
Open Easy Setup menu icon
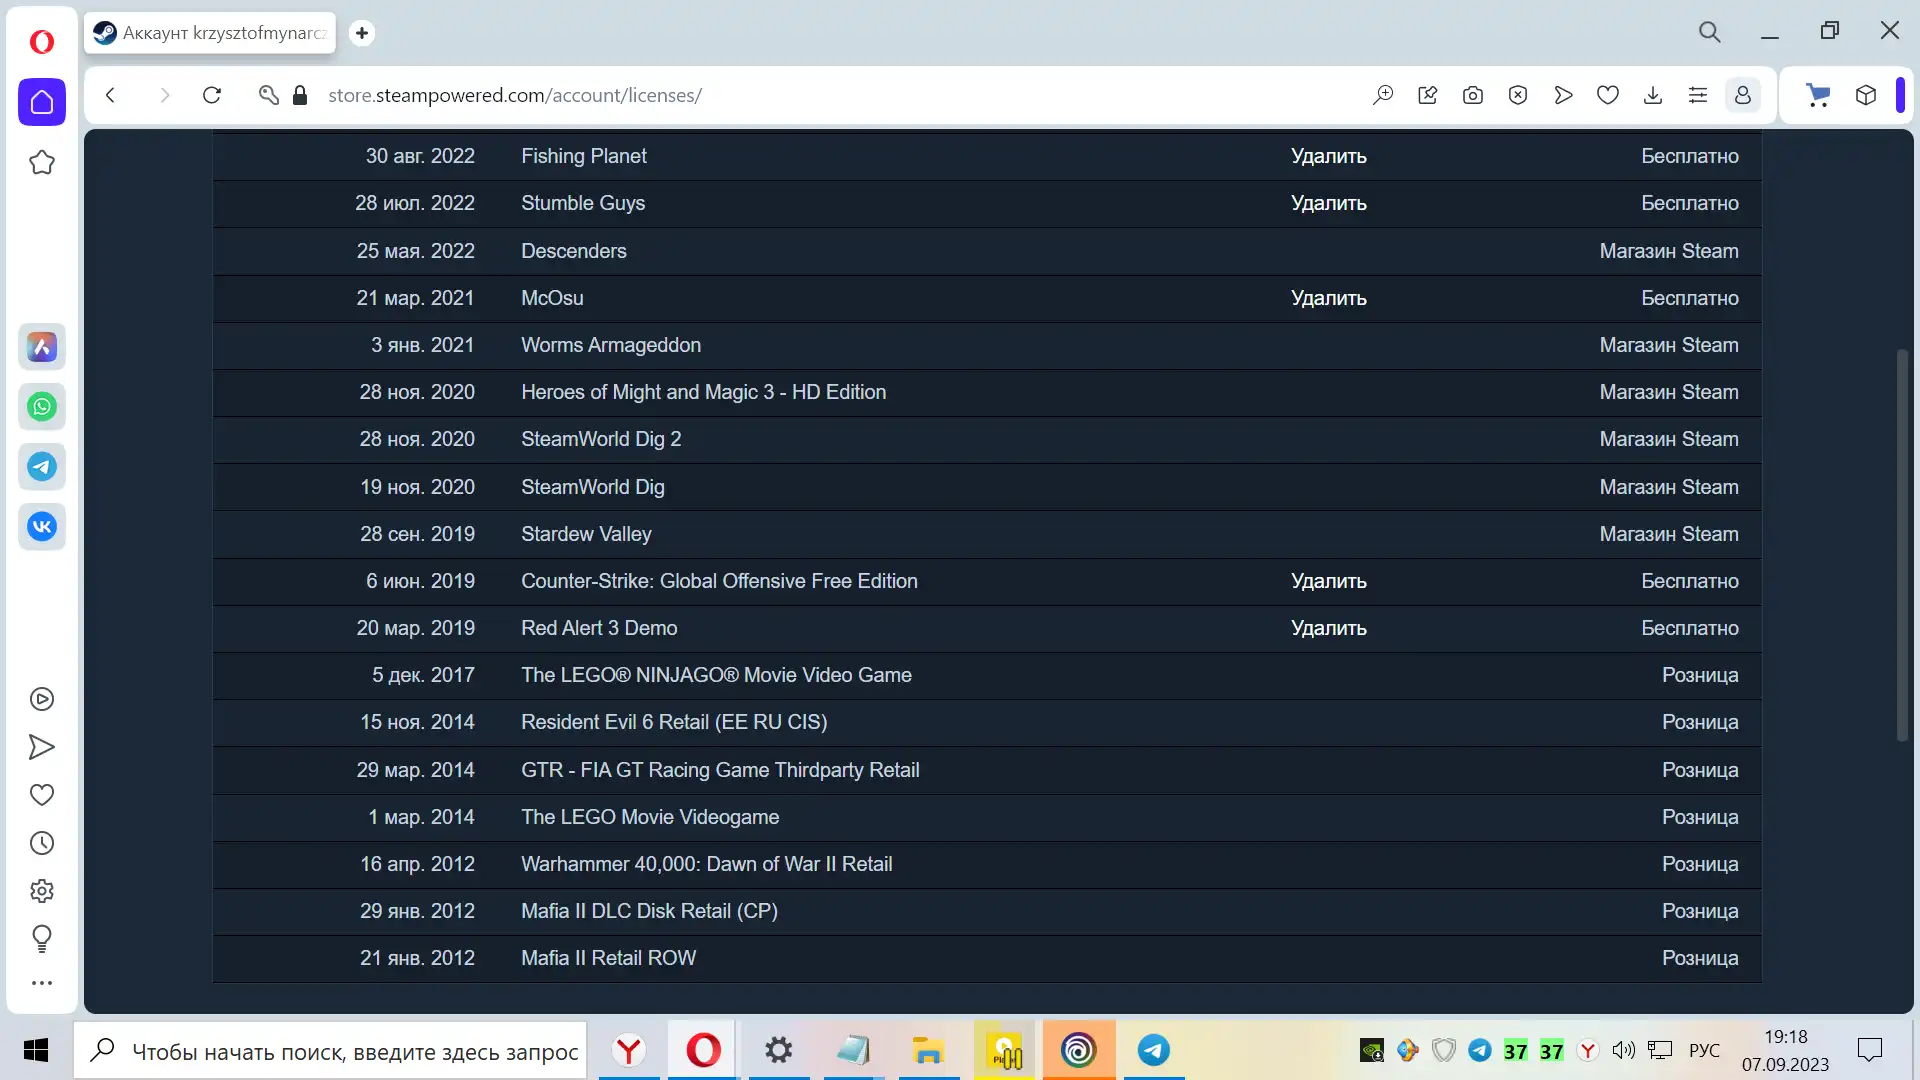pyautogui.click(x=1697, y=95)
